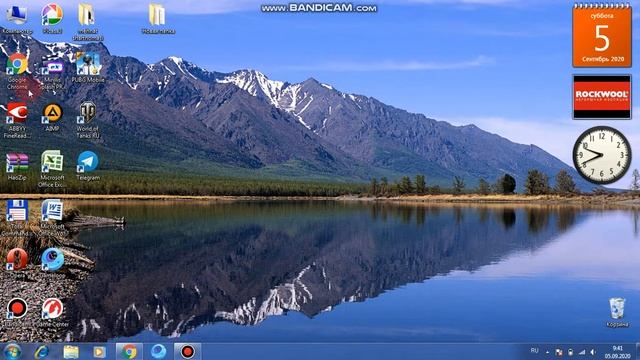Click the RU language indicator
The width and height of the screenshot is (640, 360).
(x=534, y=351)
